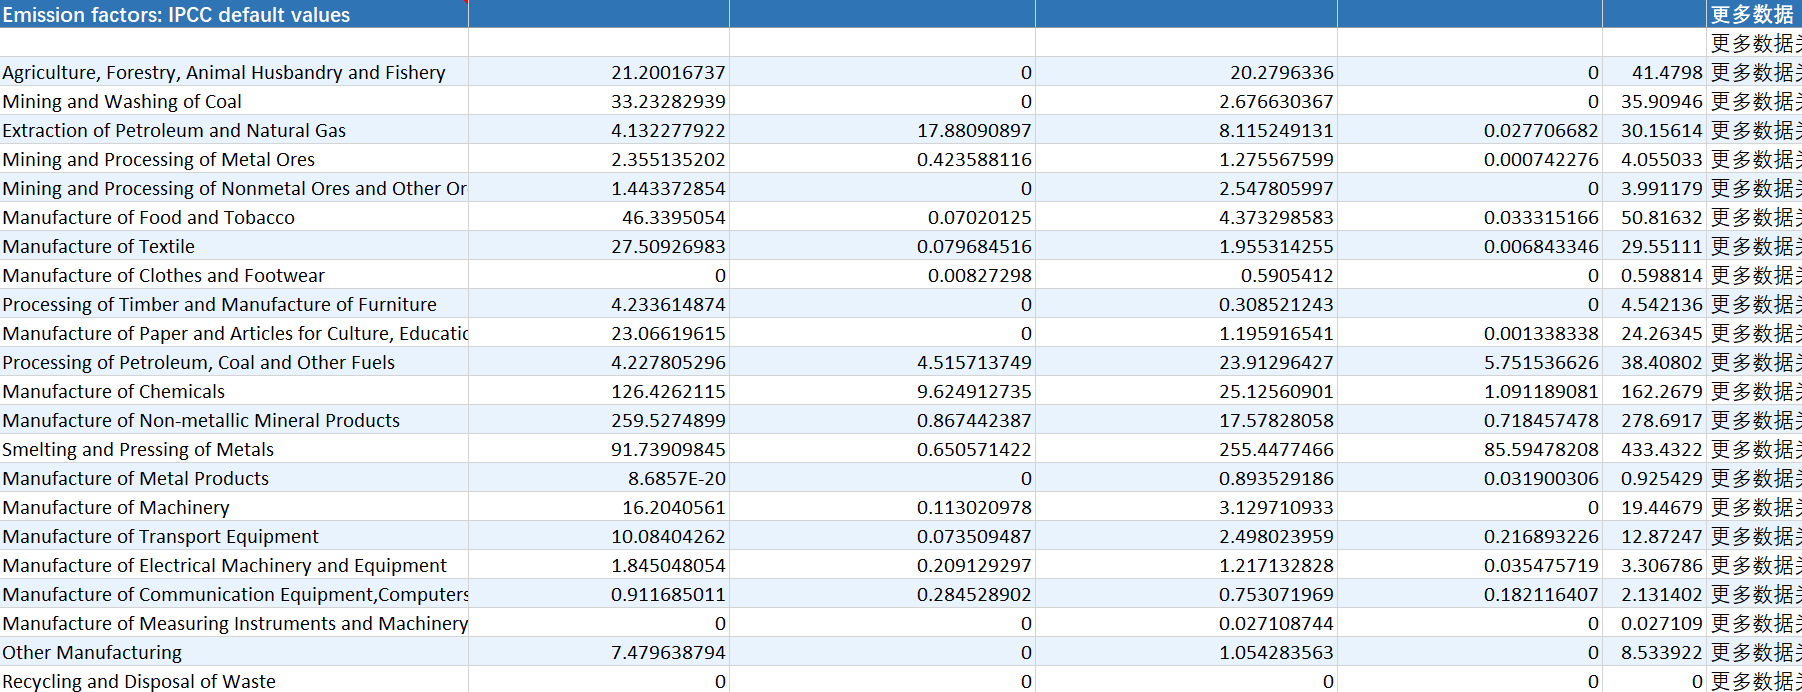Select 'Manufacture of Clothes and Footwear' cell
This screenshot has width=1802, height=692.
coord(234,275)
